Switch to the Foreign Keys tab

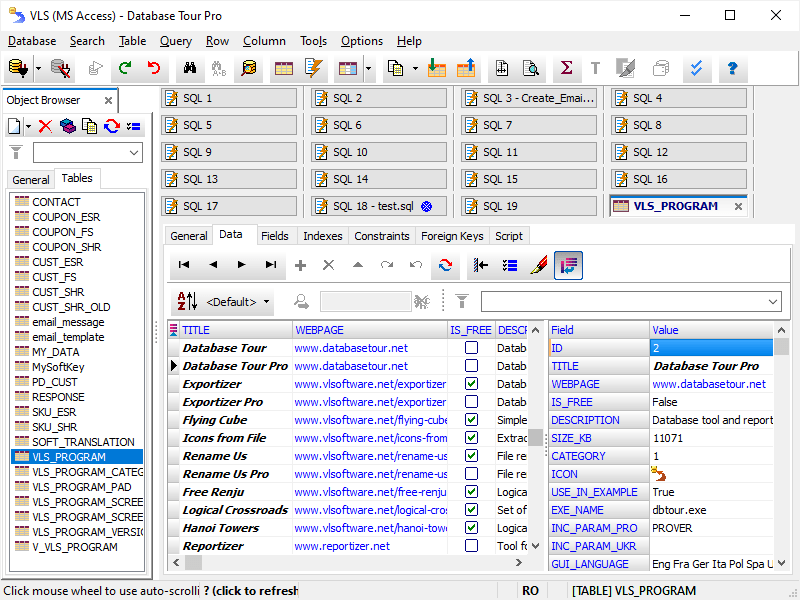click(x=452, y=236)
